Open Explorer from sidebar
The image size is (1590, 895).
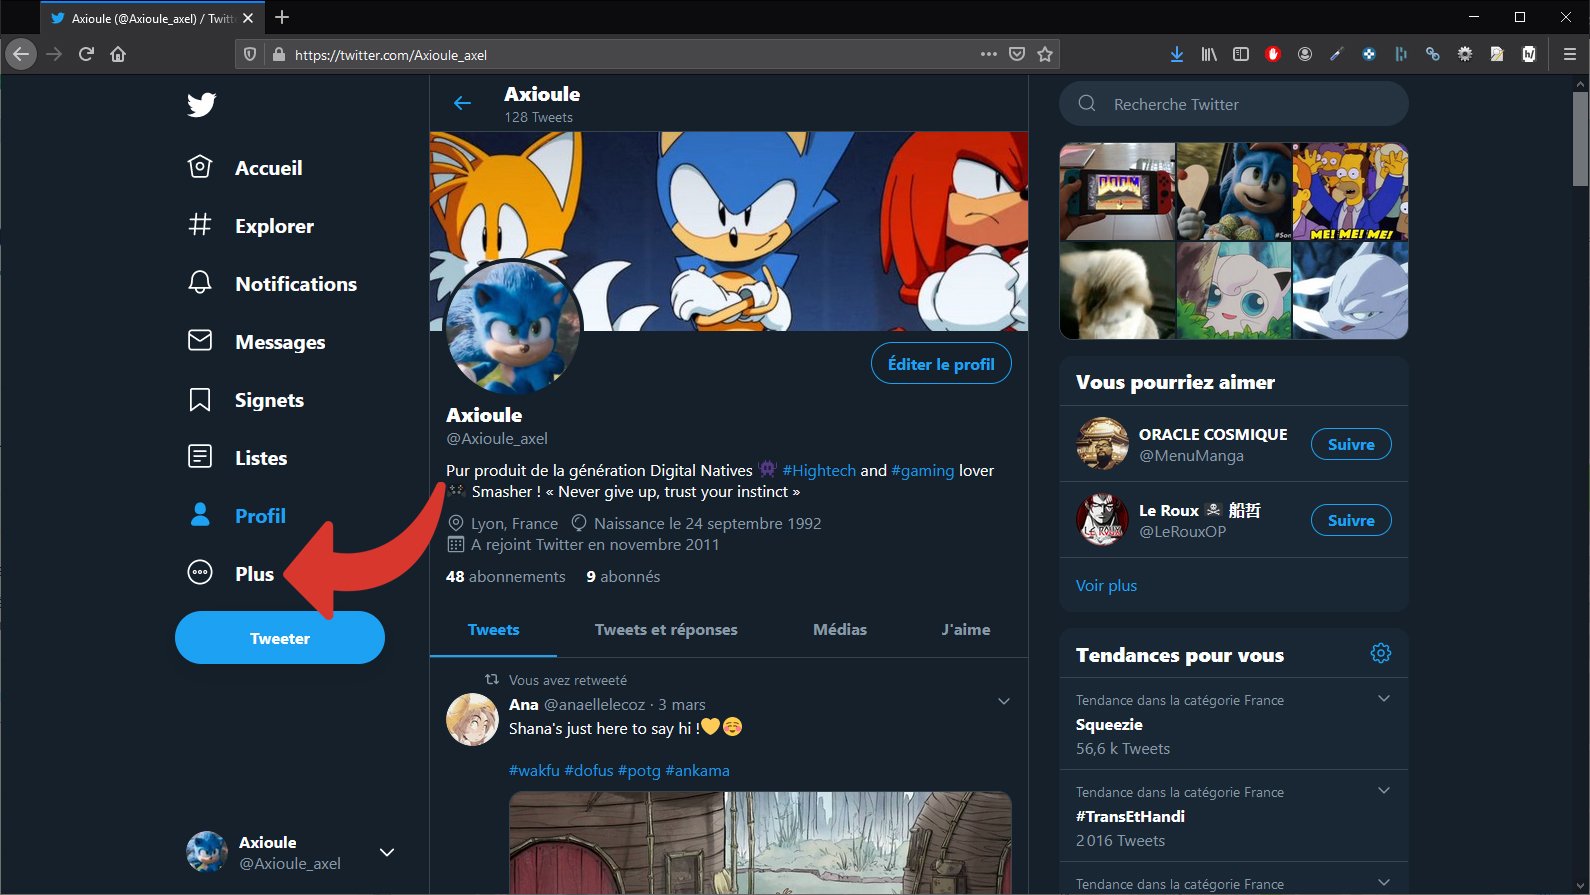pos(251,226)
